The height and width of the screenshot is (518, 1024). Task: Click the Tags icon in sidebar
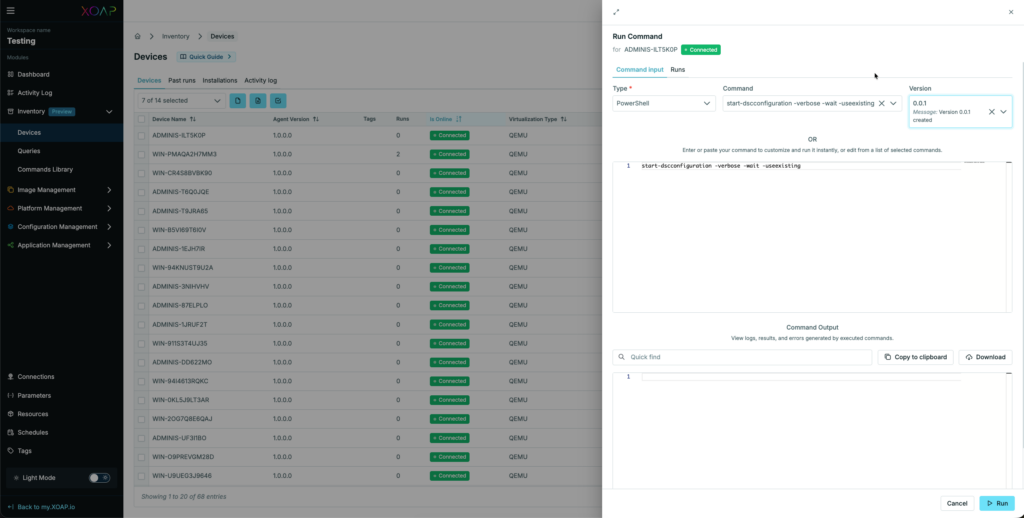(x=11, y=451)
